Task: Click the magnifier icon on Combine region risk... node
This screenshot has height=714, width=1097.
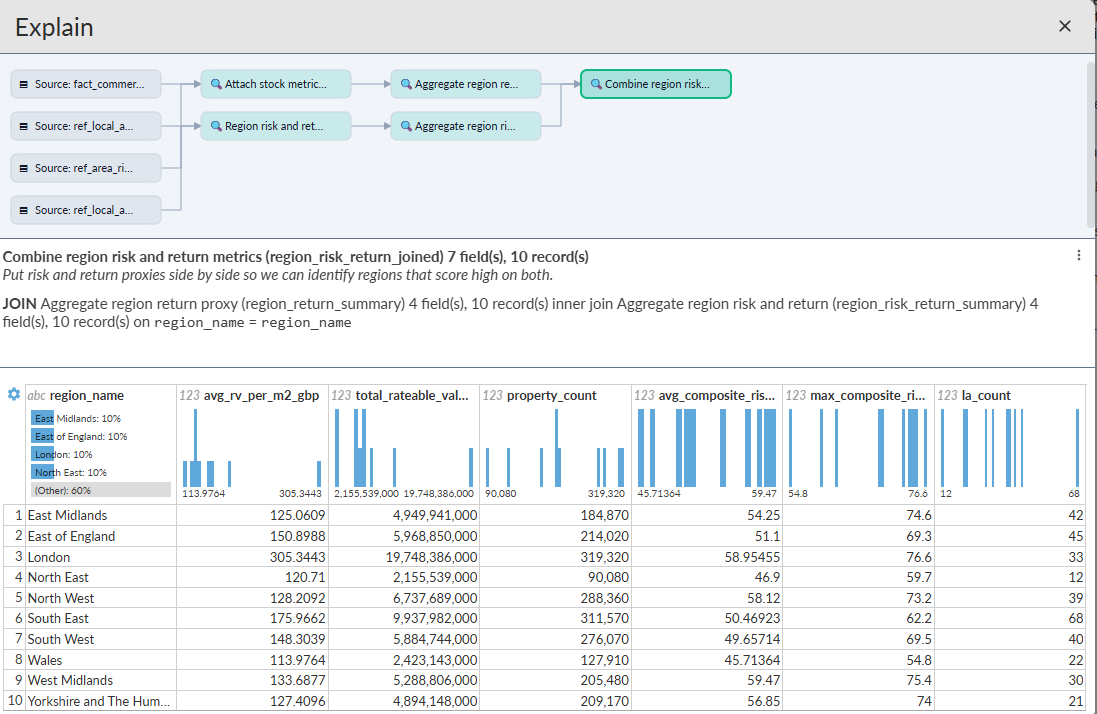Action: click(596, 84)
